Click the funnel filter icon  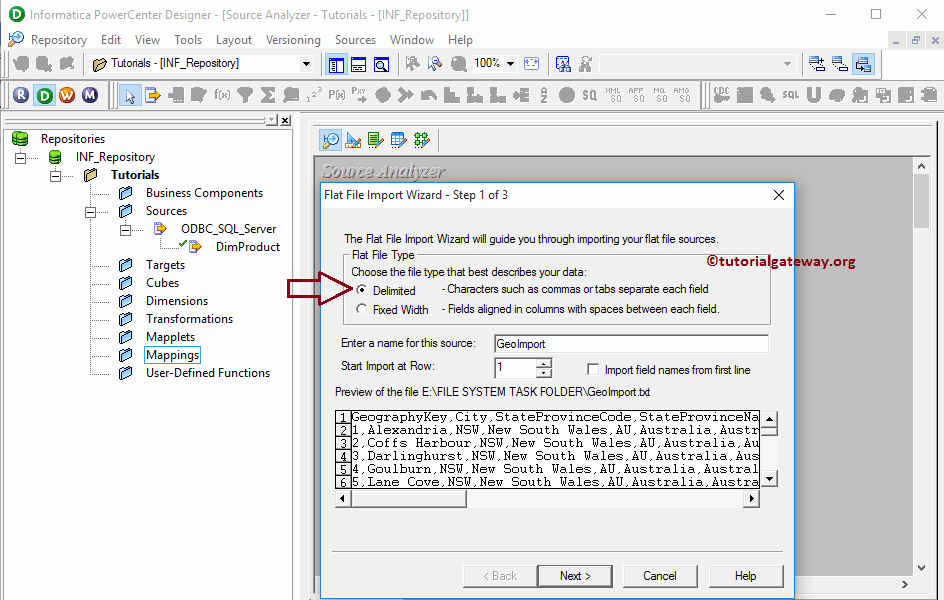click(245, 95)
